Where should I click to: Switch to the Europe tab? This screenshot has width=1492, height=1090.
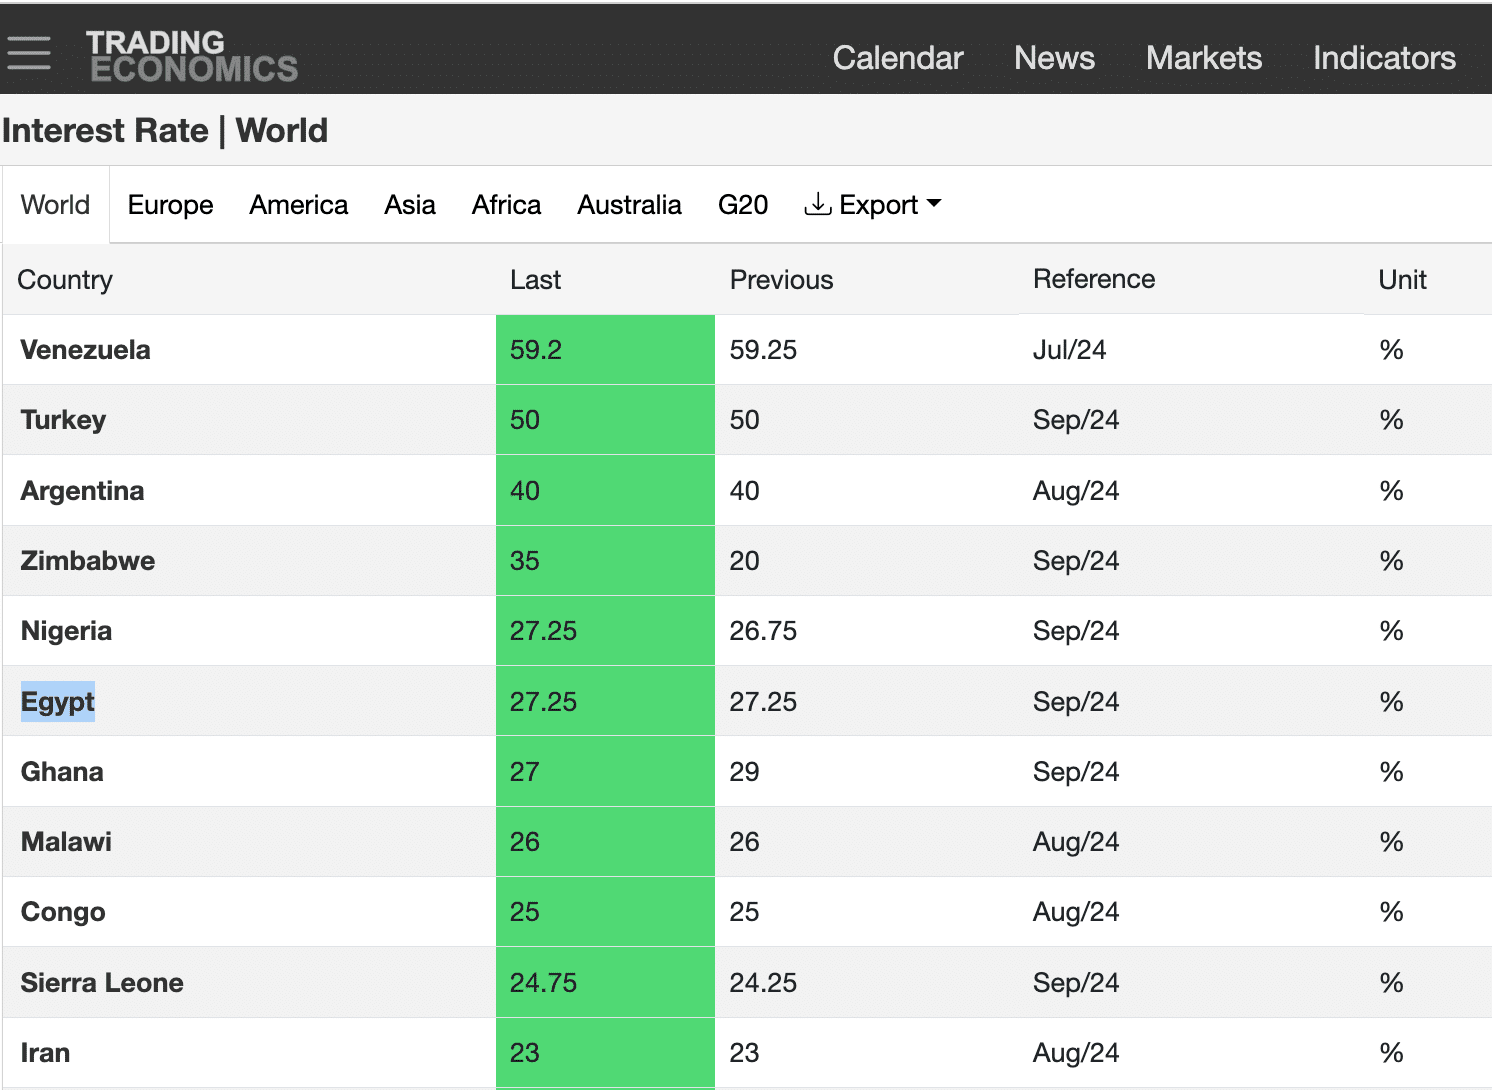(x=171, y=205)
